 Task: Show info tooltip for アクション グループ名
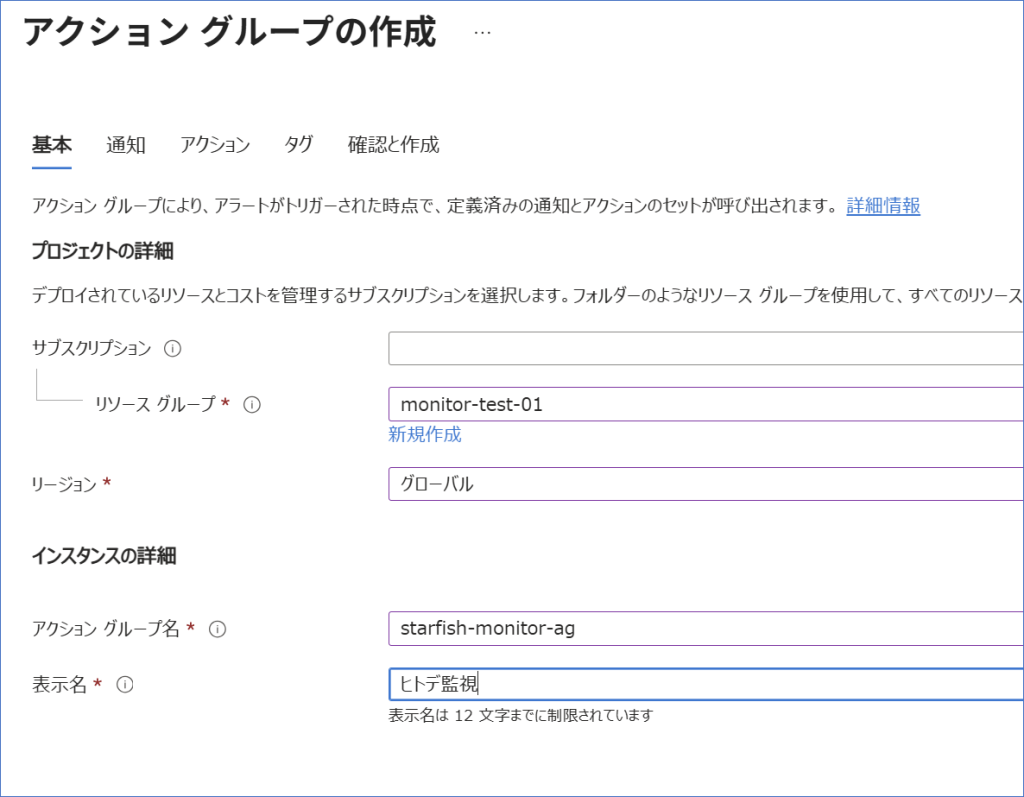point(217,629)
